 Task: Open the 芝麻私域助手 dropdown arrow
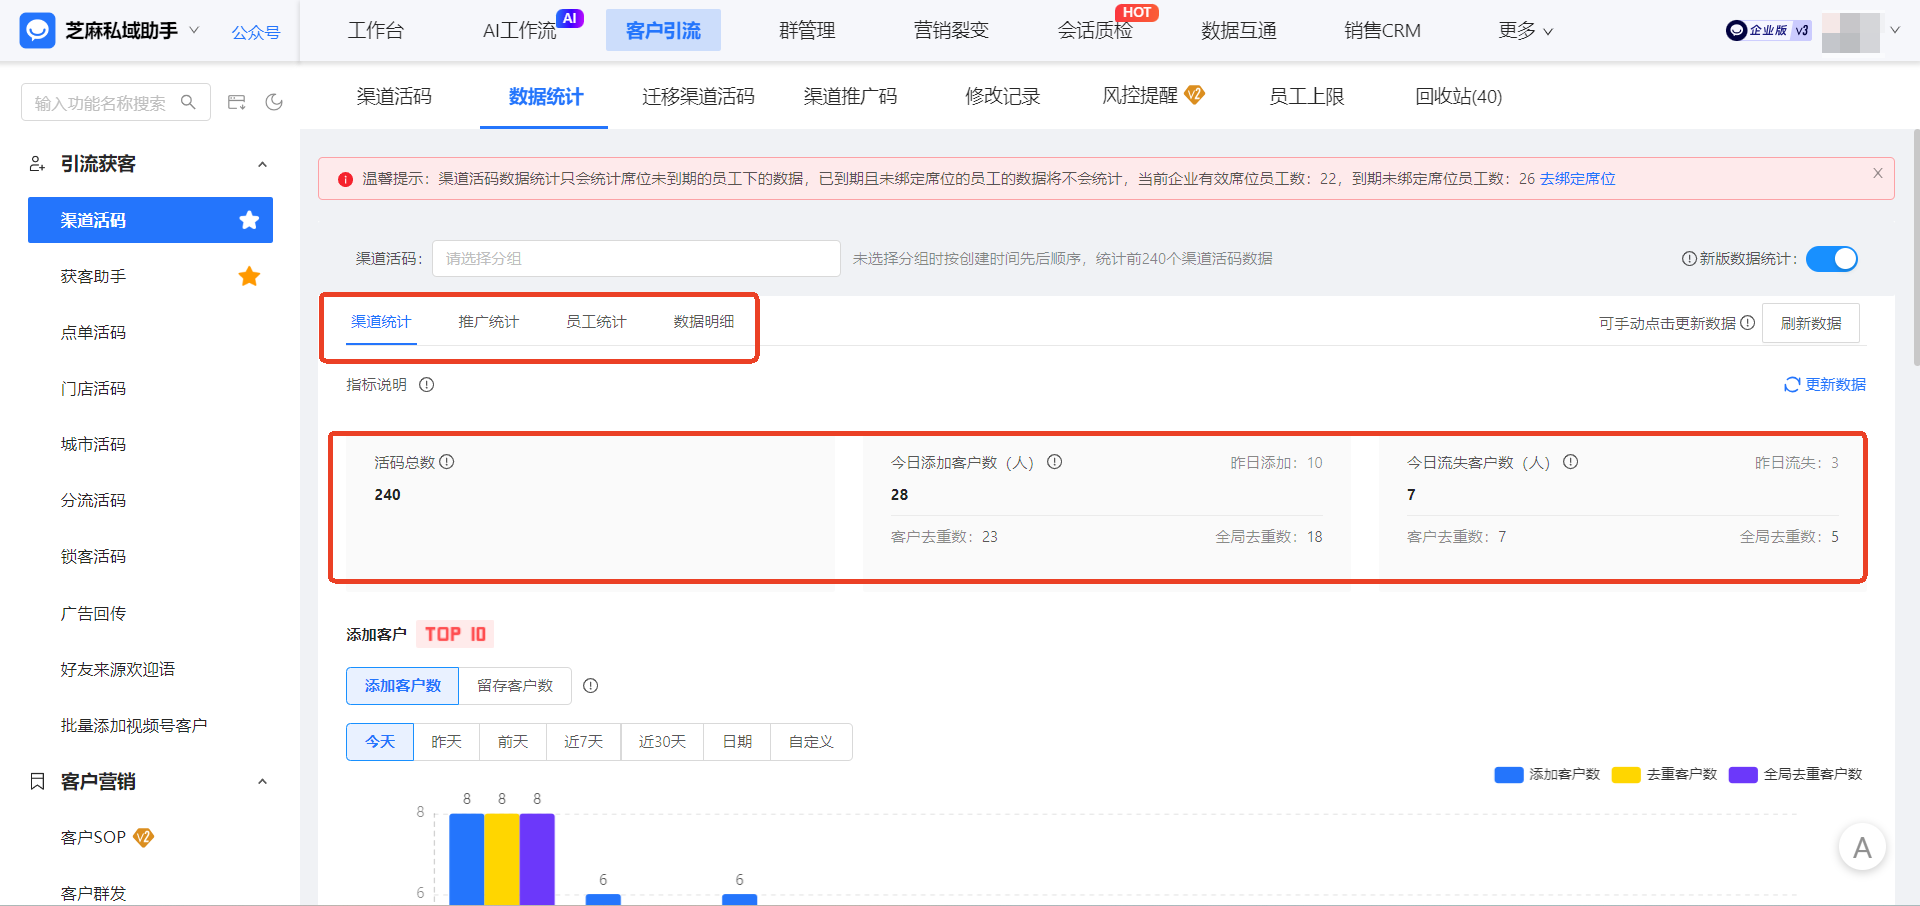[x=194, y=30]
